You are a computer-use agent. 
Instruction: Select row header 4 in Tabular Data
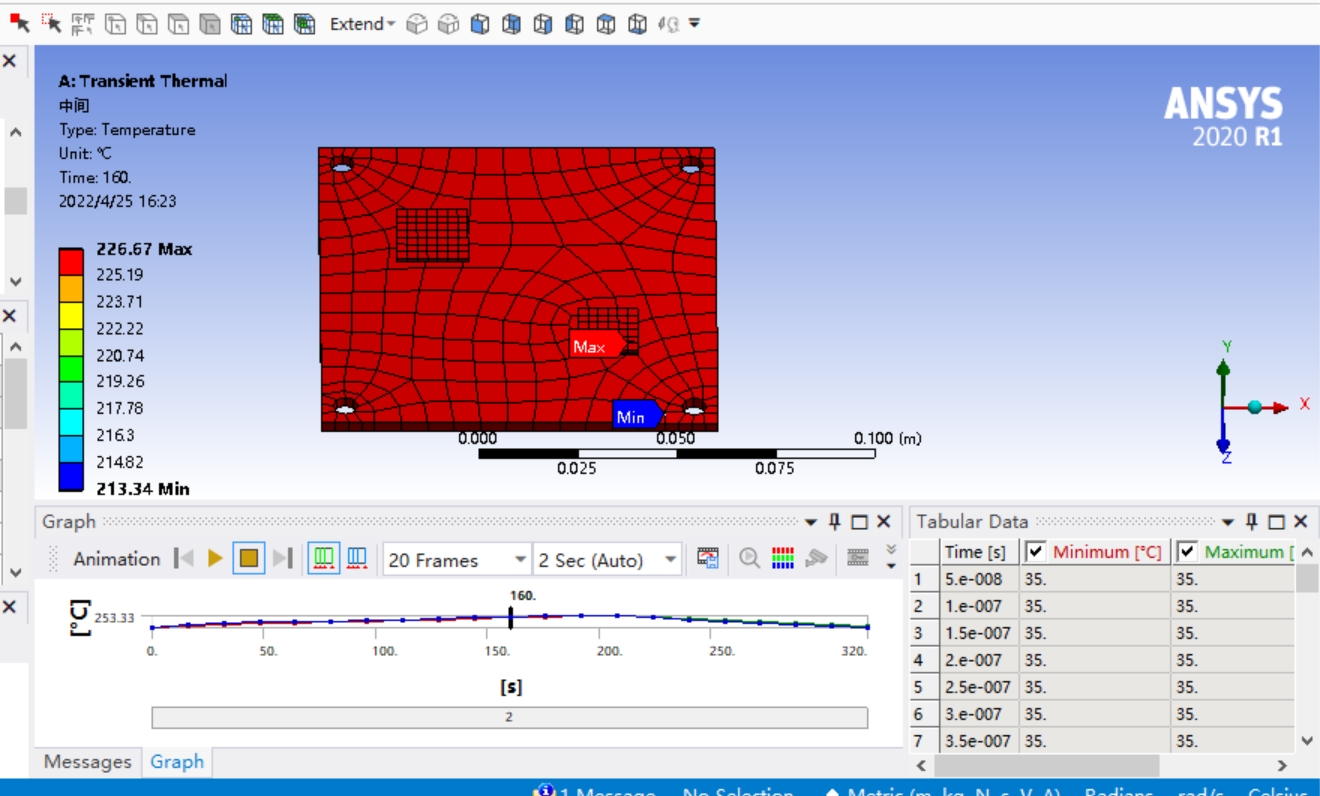pyautogui.click(x=925, y=660)
